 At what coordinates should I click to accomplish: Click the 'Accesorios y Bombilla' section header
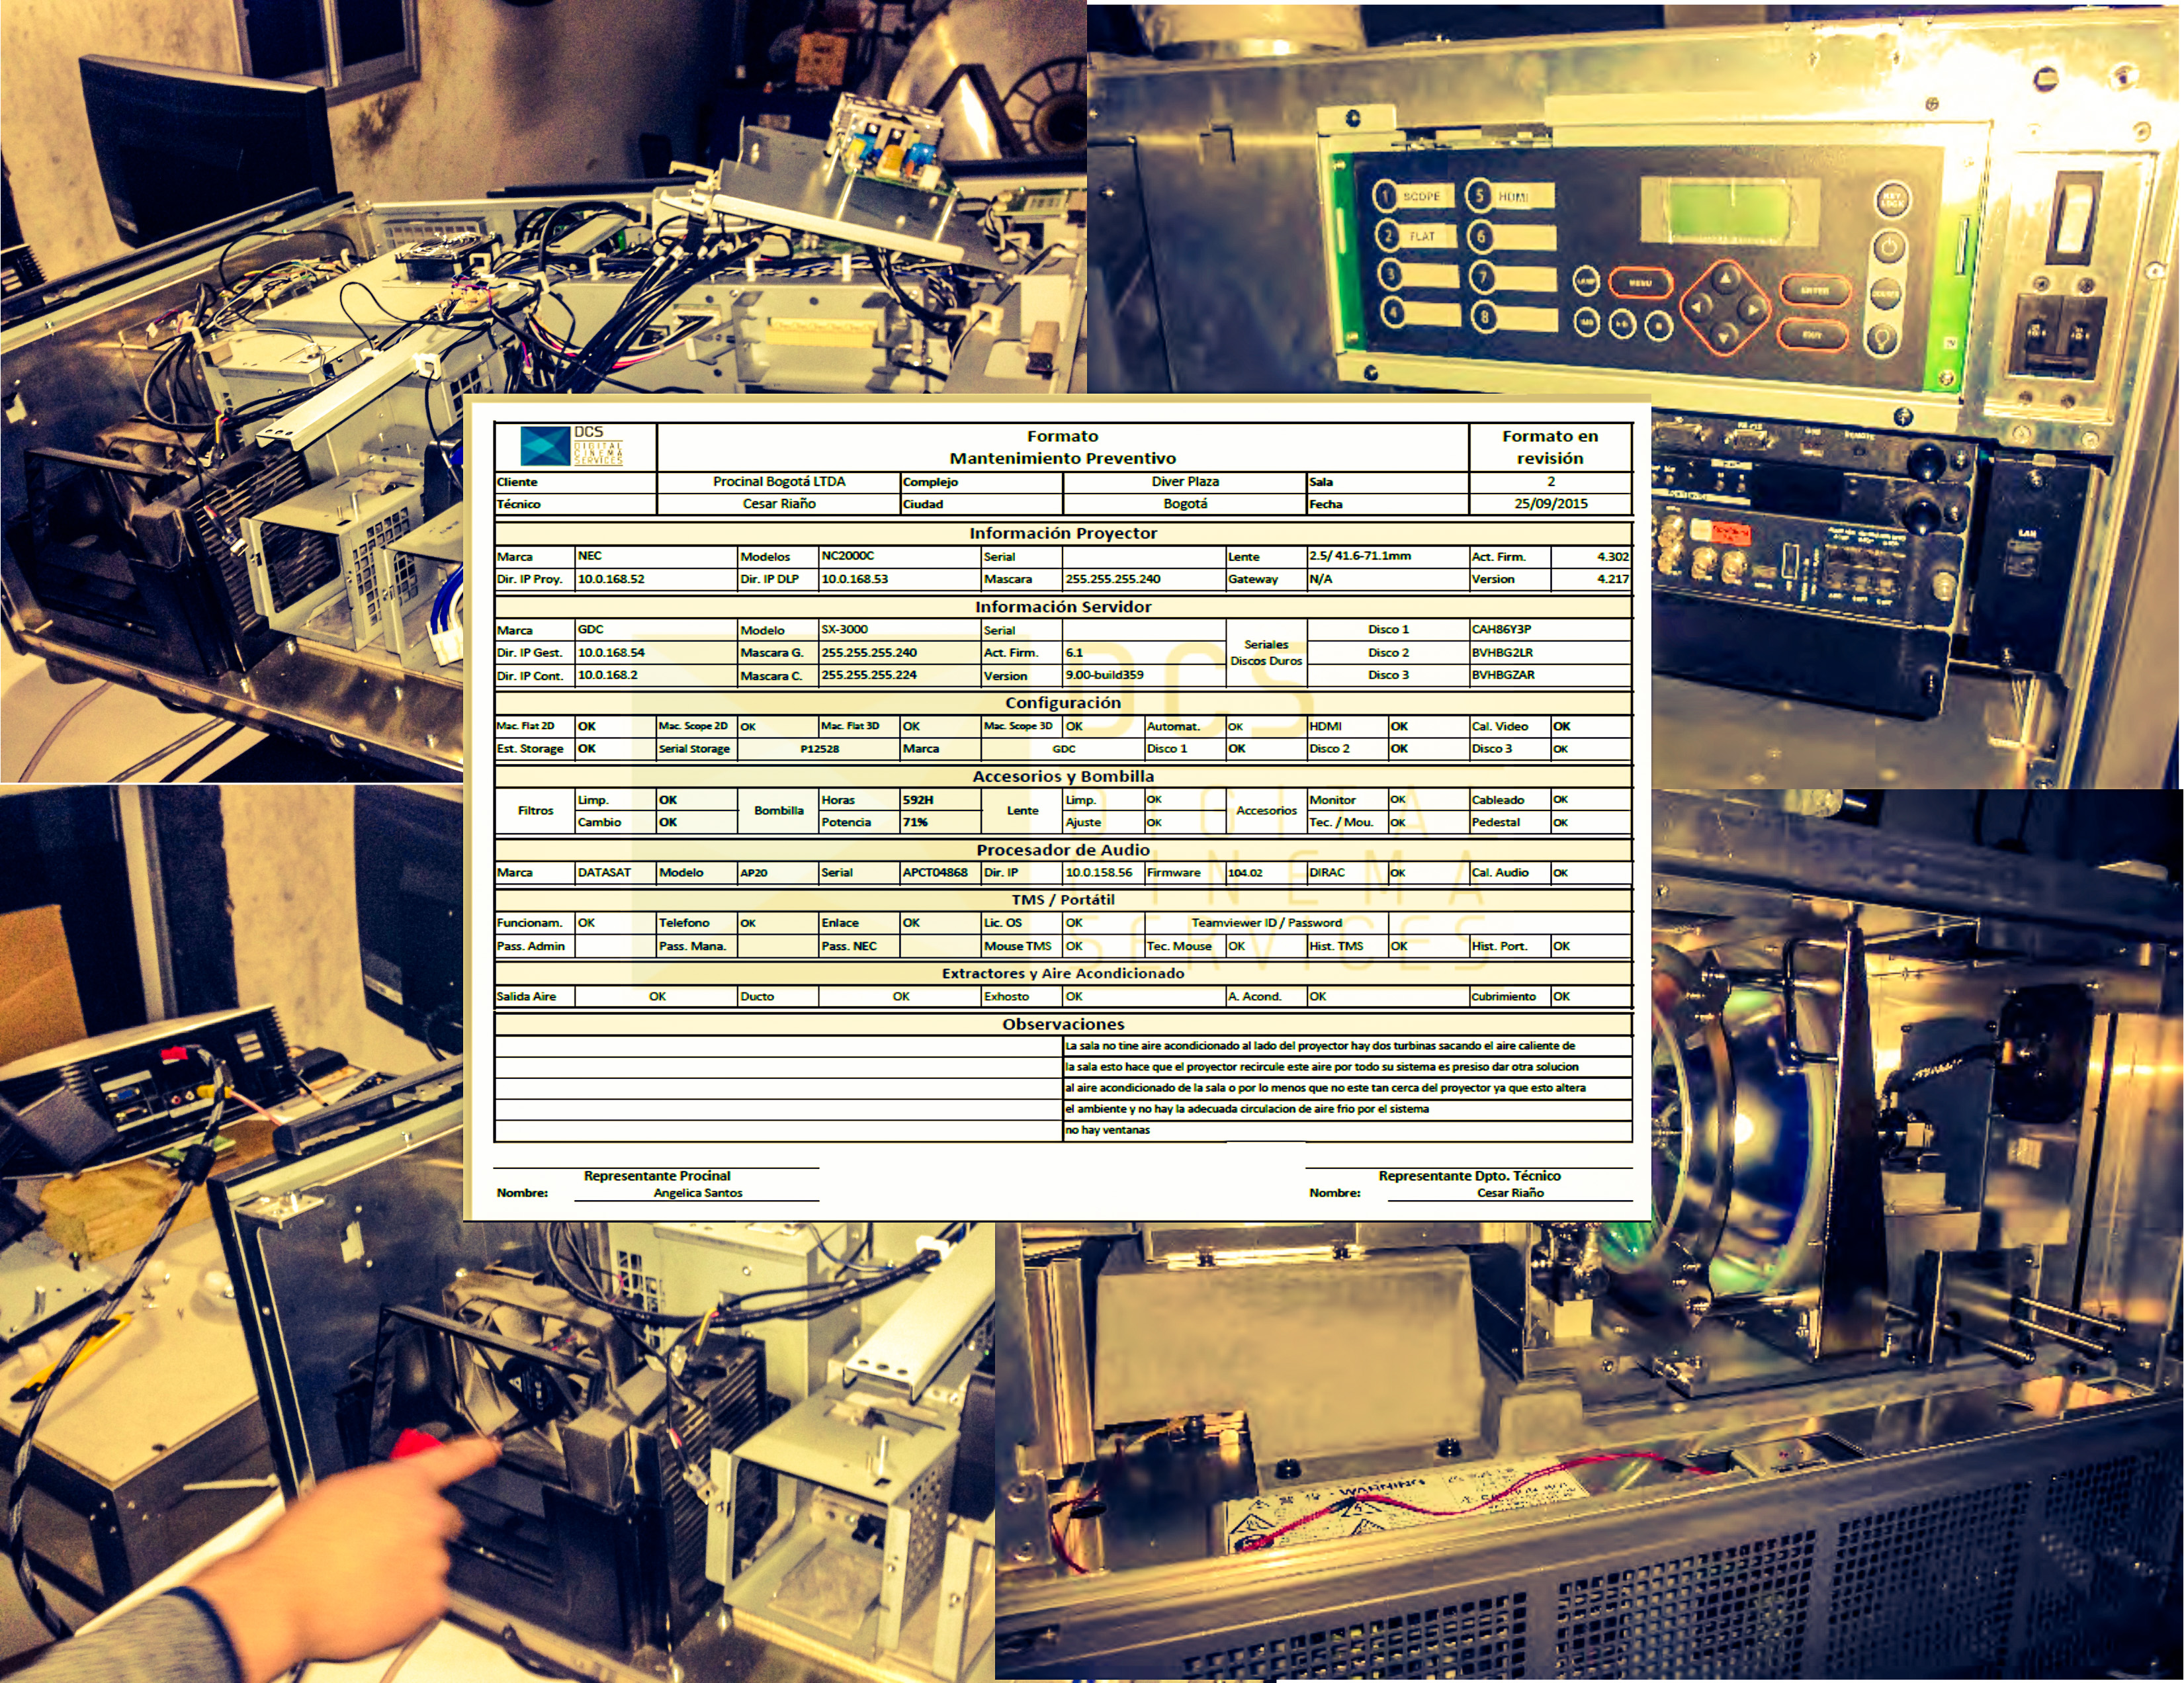coord(1063,776)
